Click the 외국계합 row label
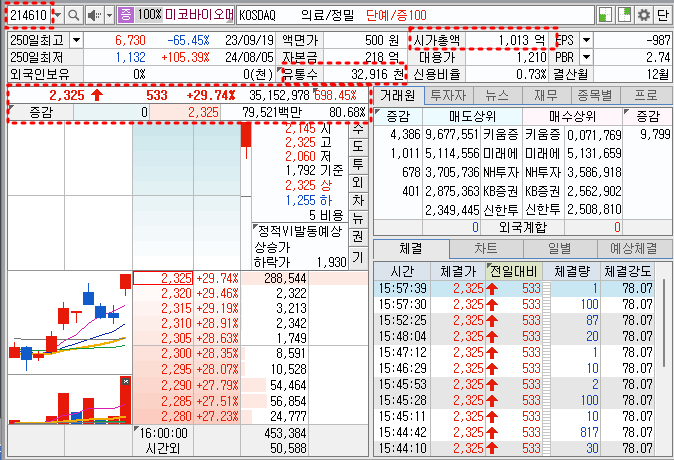Screen dimensions: 674x460 [x=522, y=227]
